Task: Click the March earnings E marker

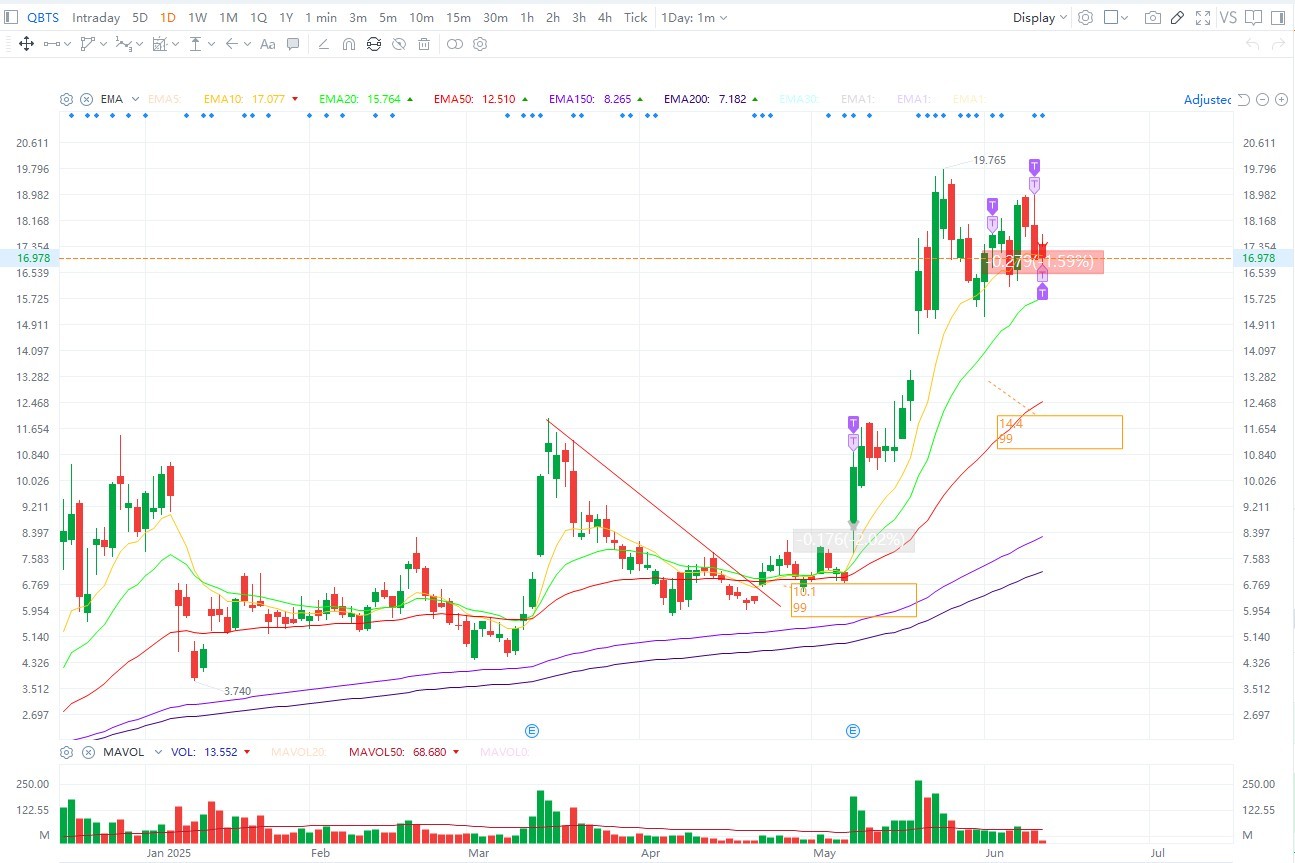Action: pyautogui.click(x=533, y=731)
